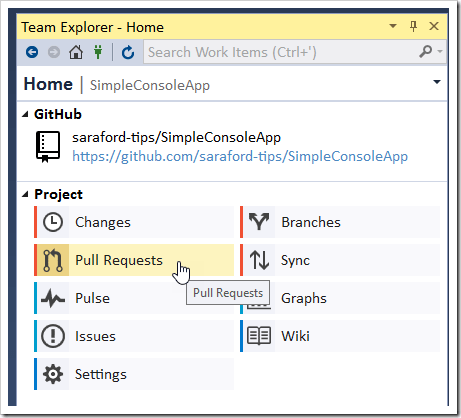The width and height of the screenshot is (461, 418).
Task: Close the Team Explorer panel
Action: 434,26
